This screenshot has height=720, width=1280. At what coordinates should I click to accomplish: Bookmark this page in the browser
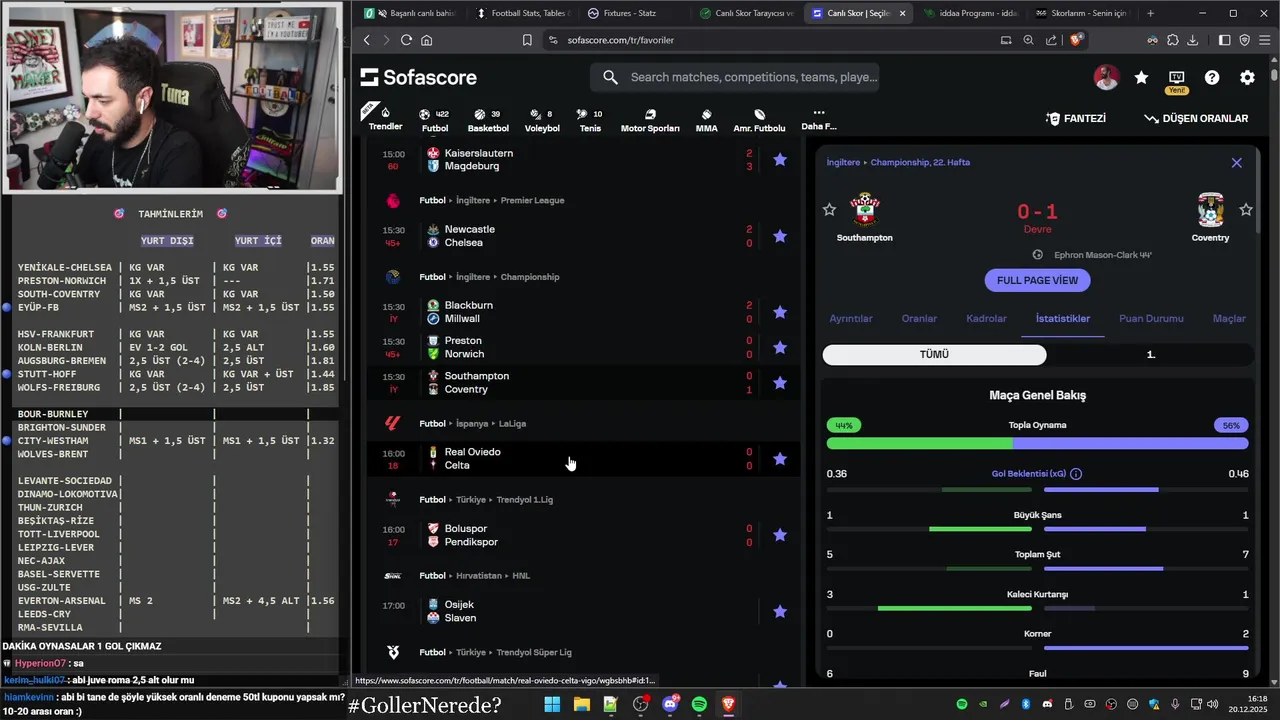click(527, 40)
